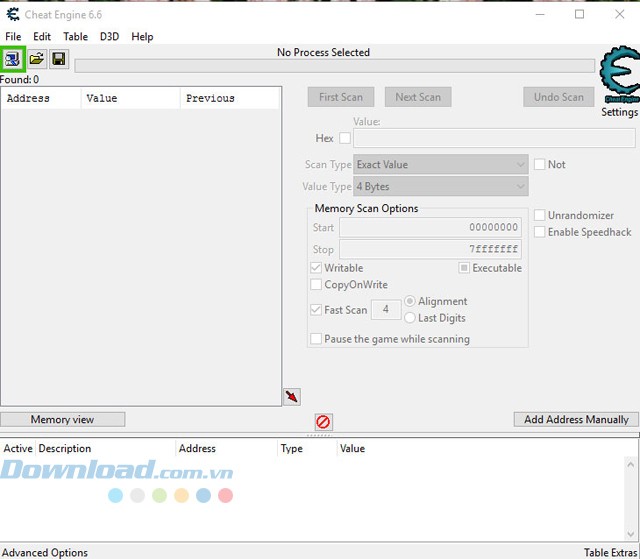
Task: Click Add Address Manually button
Action: pos(576,420)
